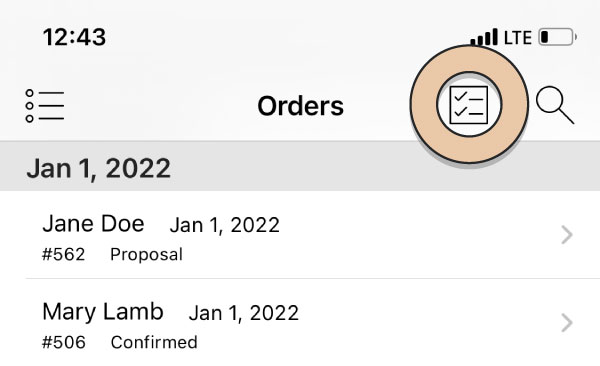Open search with the magnifier icon

point(555,105)
